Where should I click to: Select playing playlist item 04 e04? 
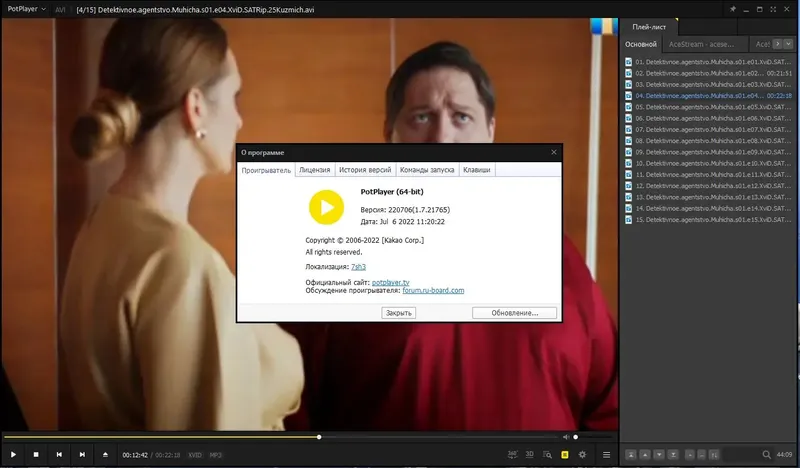[709, 95]
